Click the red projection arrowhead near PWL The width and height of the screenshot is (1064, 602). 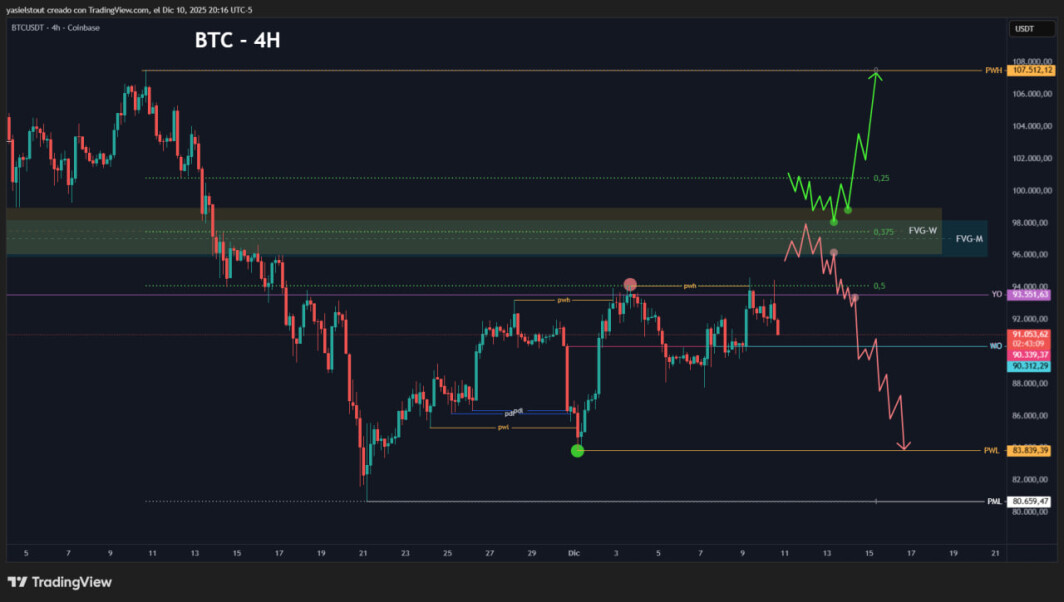click(904, 445)
